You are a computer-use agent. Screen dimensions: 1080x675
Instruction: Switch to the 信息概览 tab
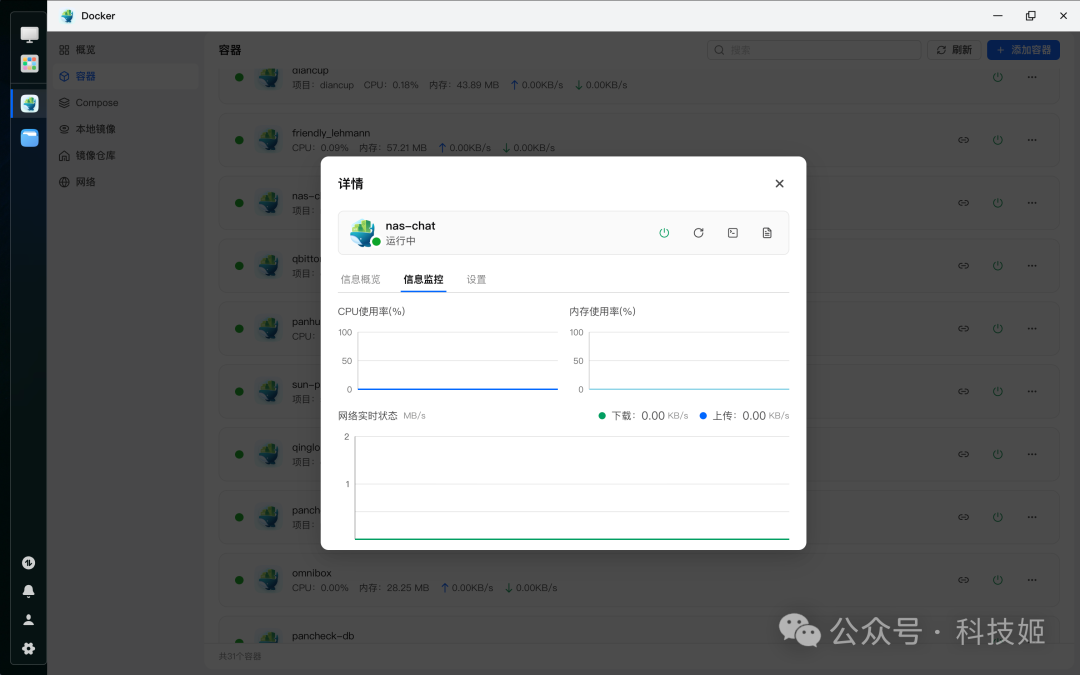360,280
